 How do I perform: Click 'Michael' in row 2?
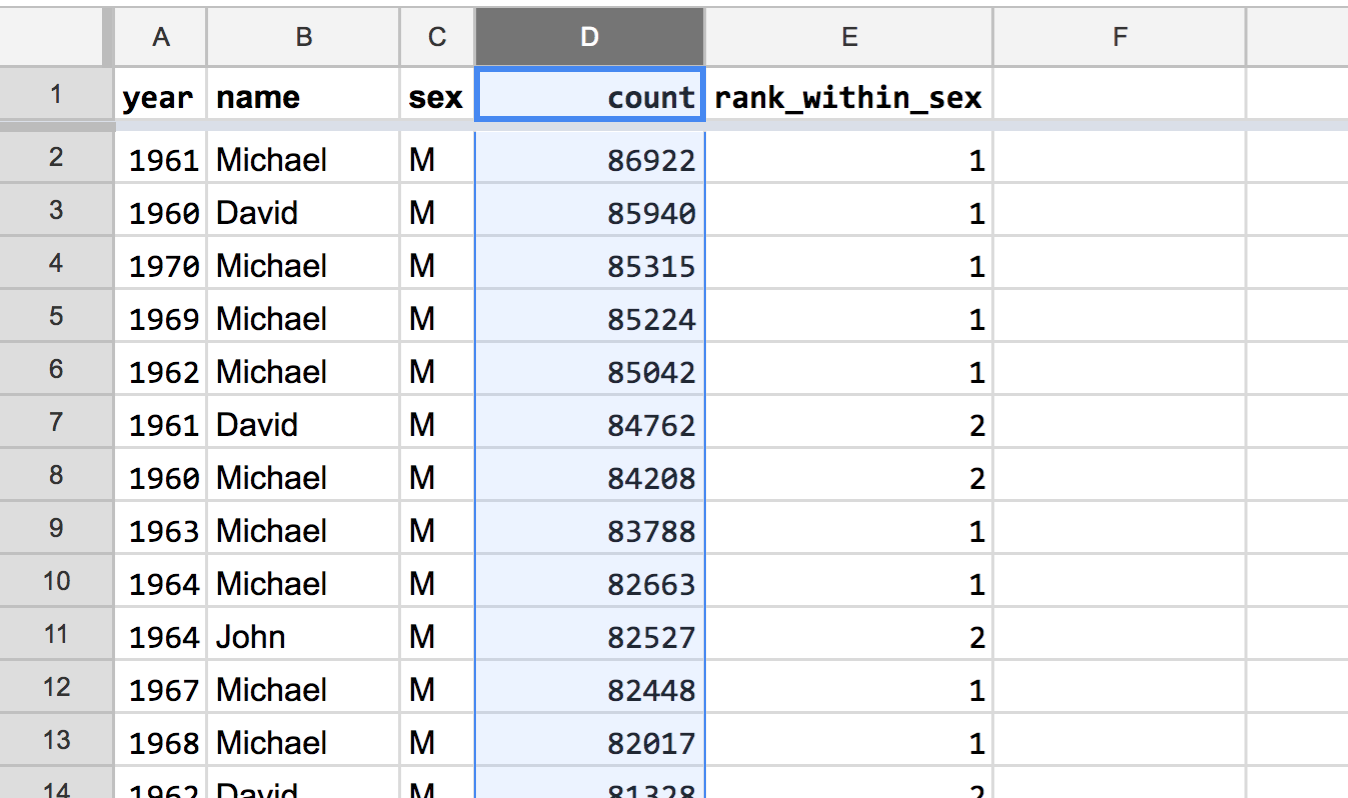coord(304,159)
